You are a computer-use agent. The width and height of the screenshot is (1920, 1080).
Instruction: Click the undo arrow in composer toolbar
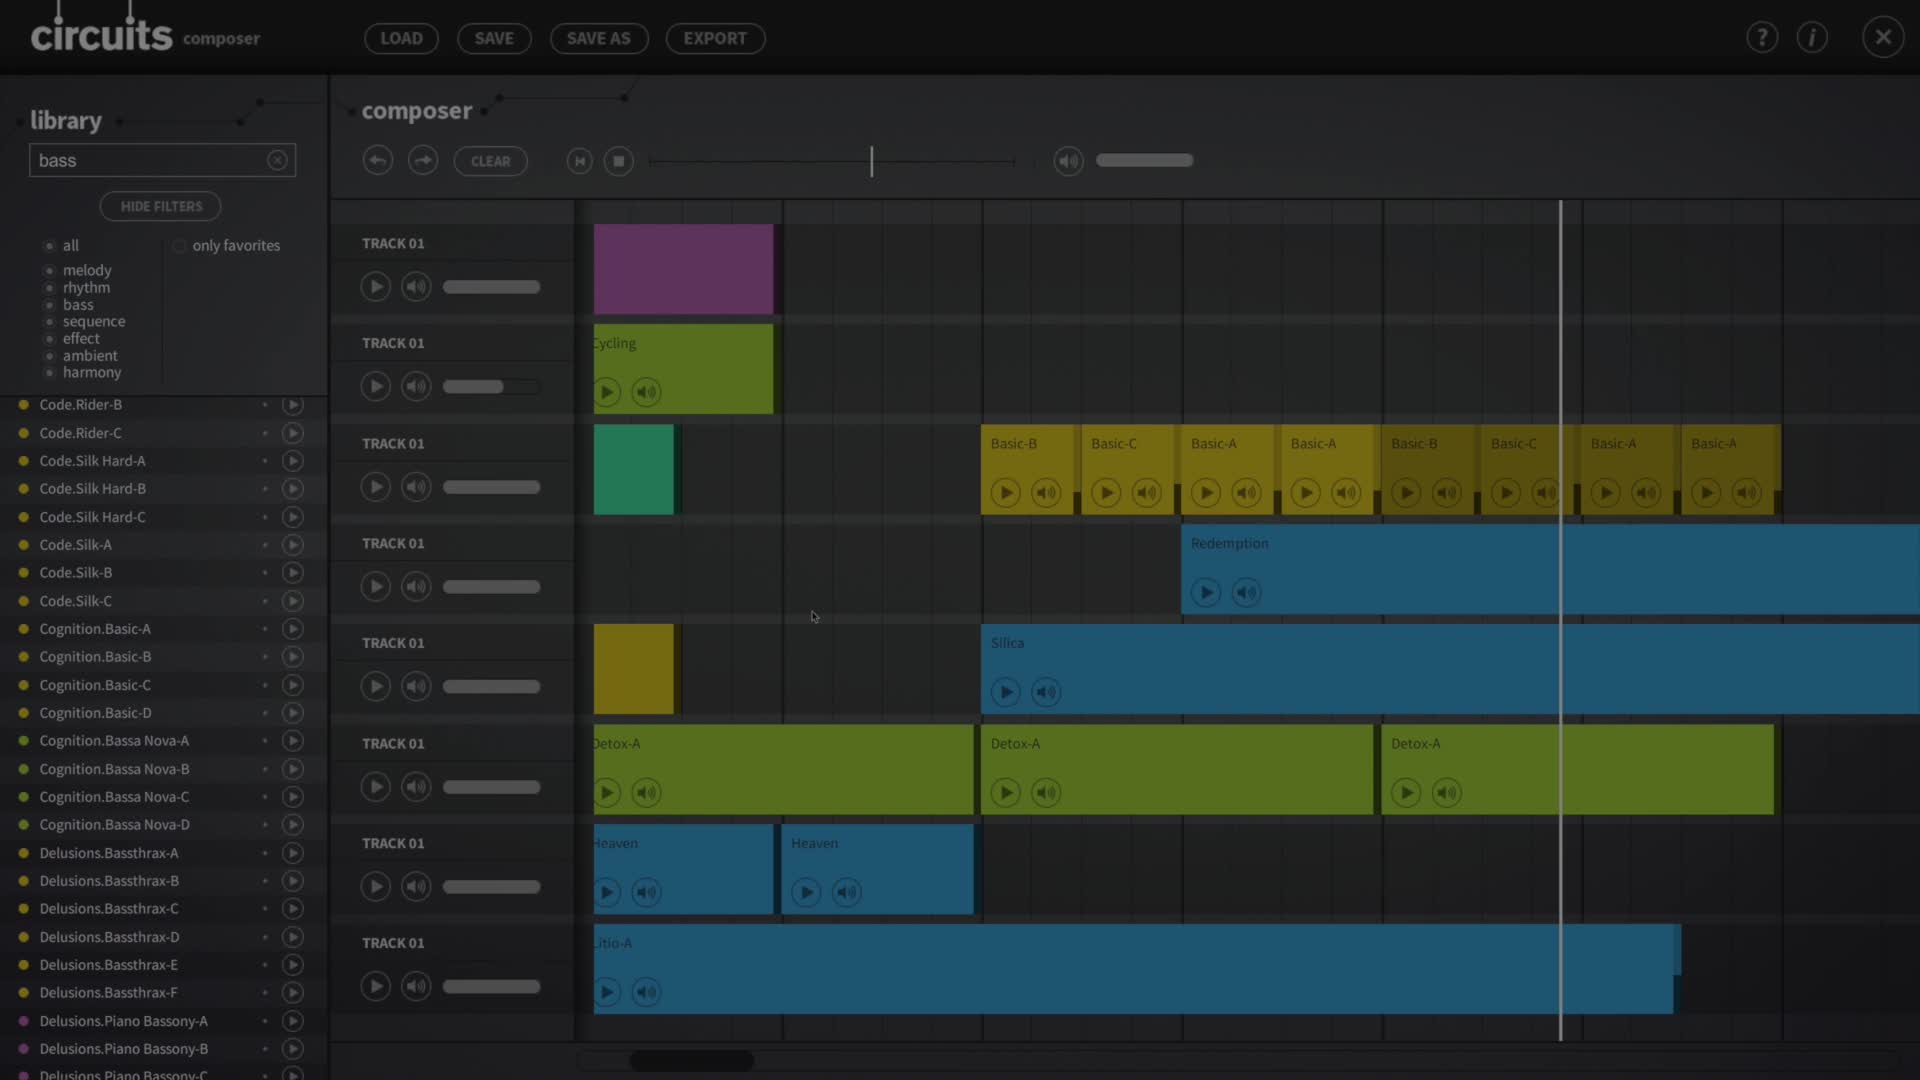(377, 161)
